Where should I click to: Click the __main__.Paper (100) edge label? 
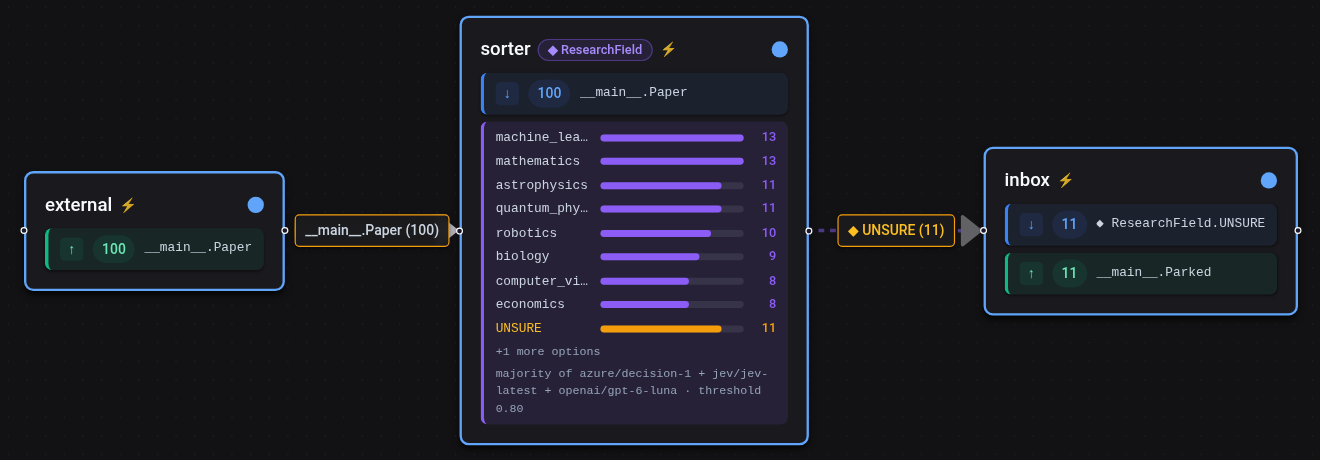[372, 230]
